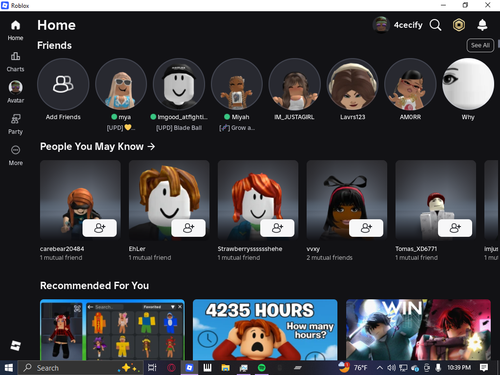Open Tomas_XD6771 profile card image
The image size is (500, 375).
pos(436,200)
